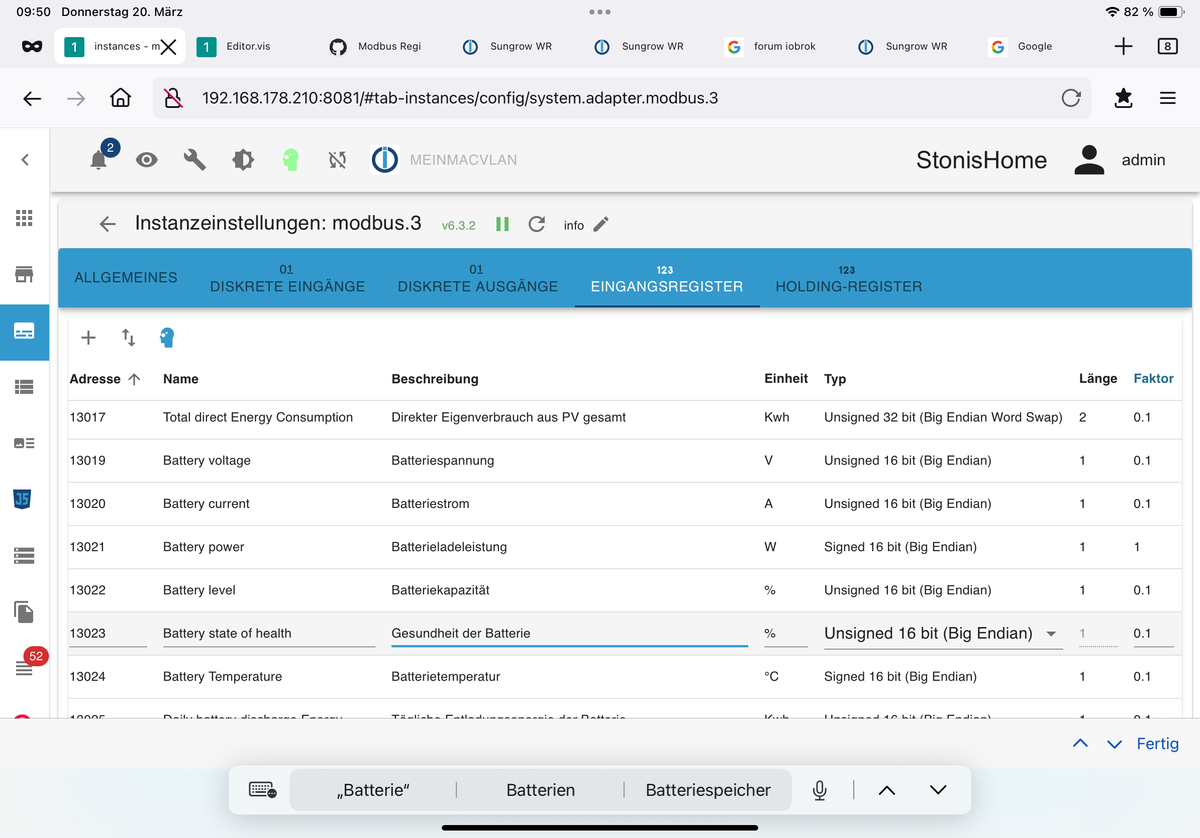Switch theme with brightness icon
1200x838 pixels.
[x=243, y=160]
